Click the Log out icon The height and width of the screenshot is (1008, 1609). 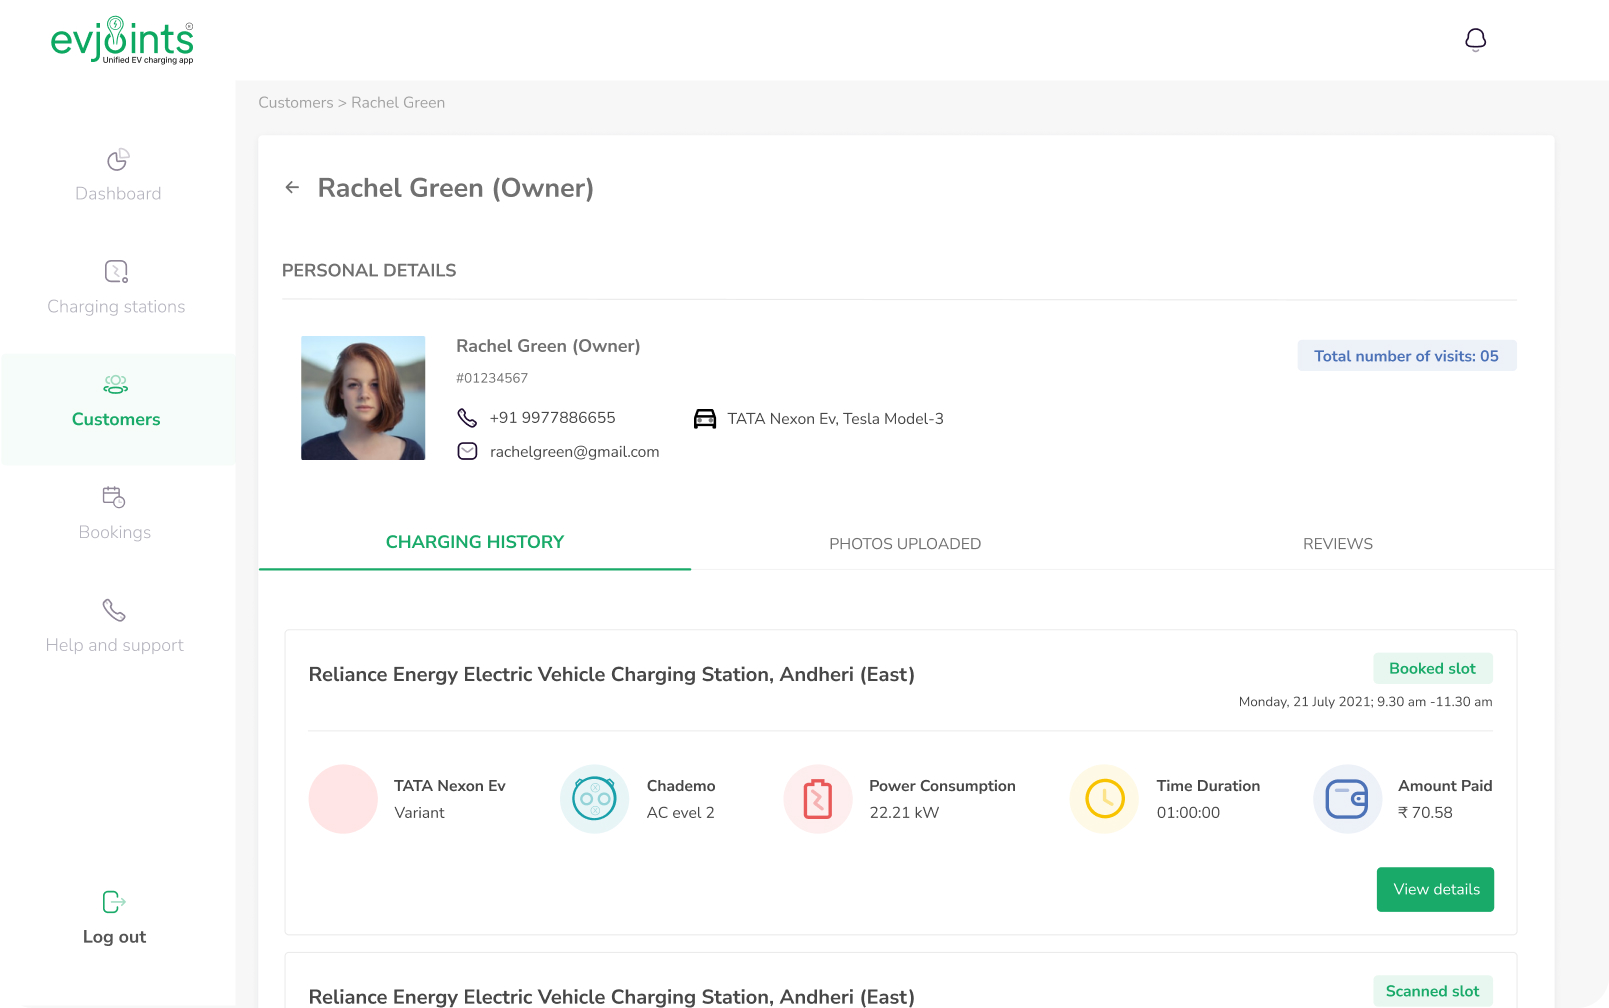click(114, 902)
